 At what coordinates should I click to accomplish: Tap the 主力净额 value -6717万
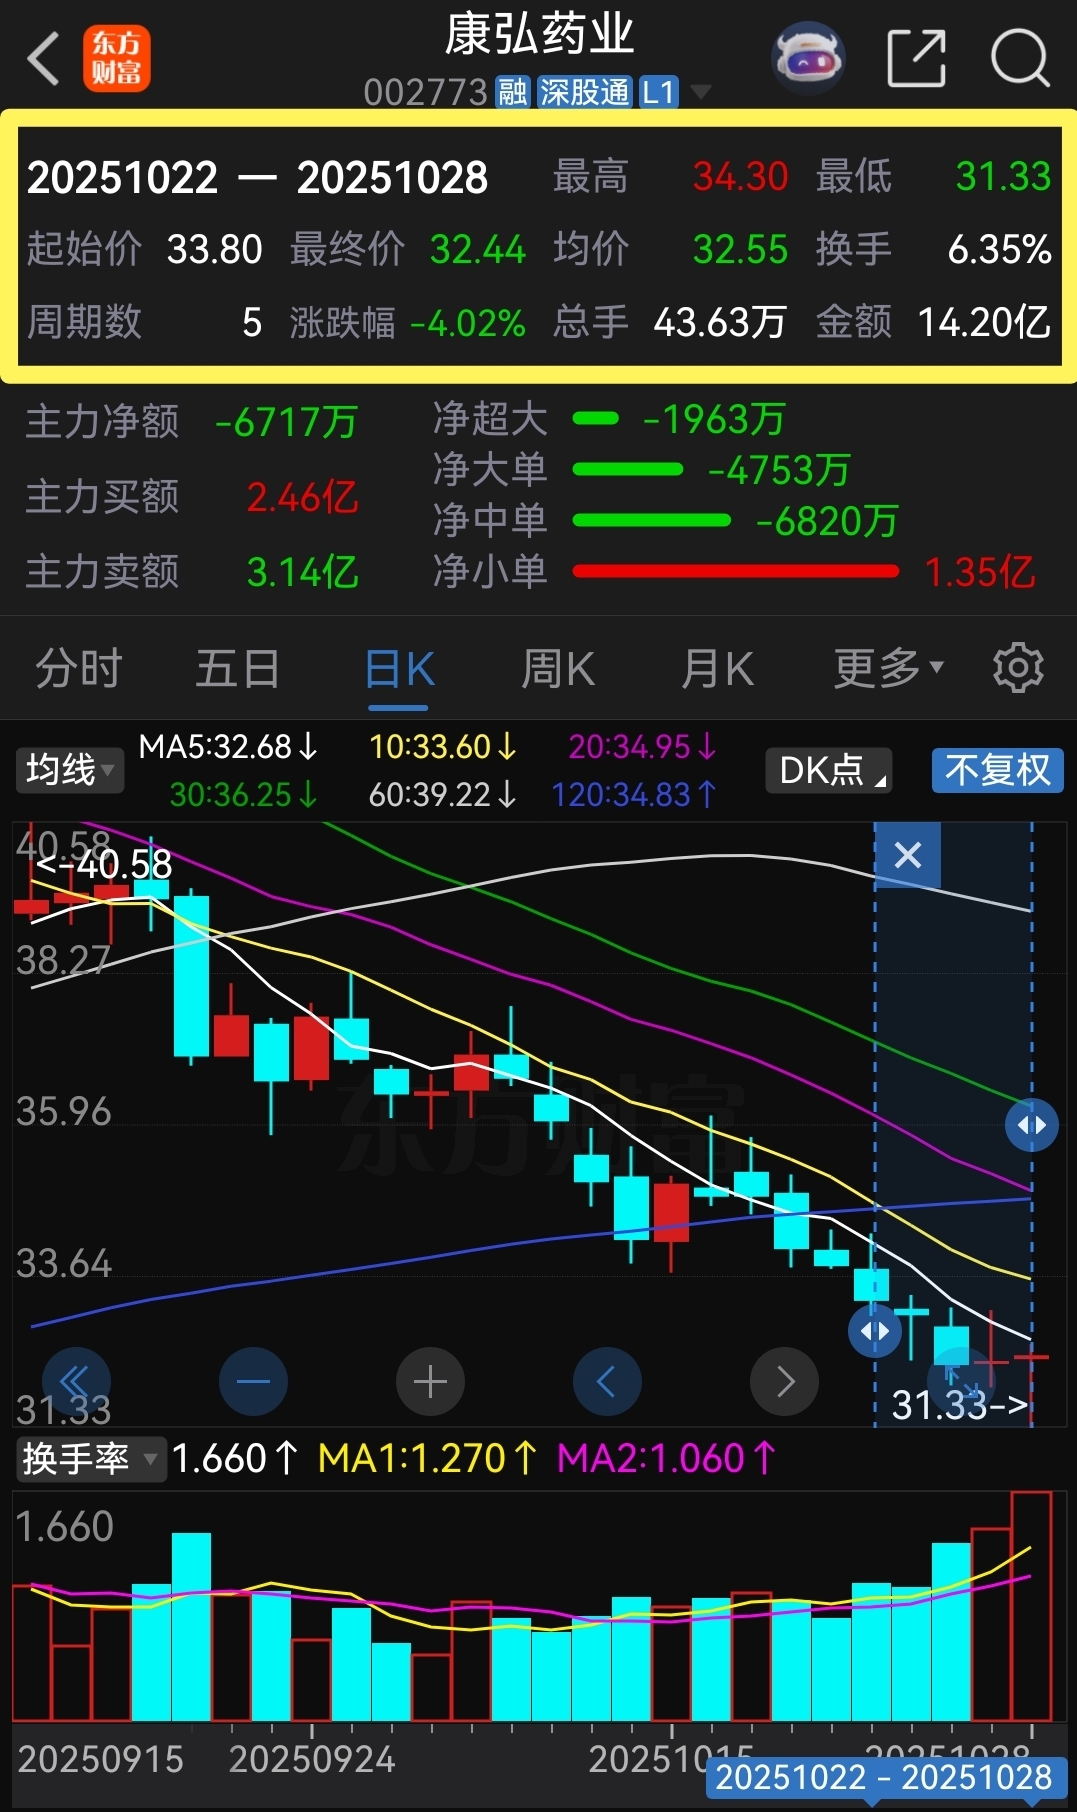[x=286, y=422]
